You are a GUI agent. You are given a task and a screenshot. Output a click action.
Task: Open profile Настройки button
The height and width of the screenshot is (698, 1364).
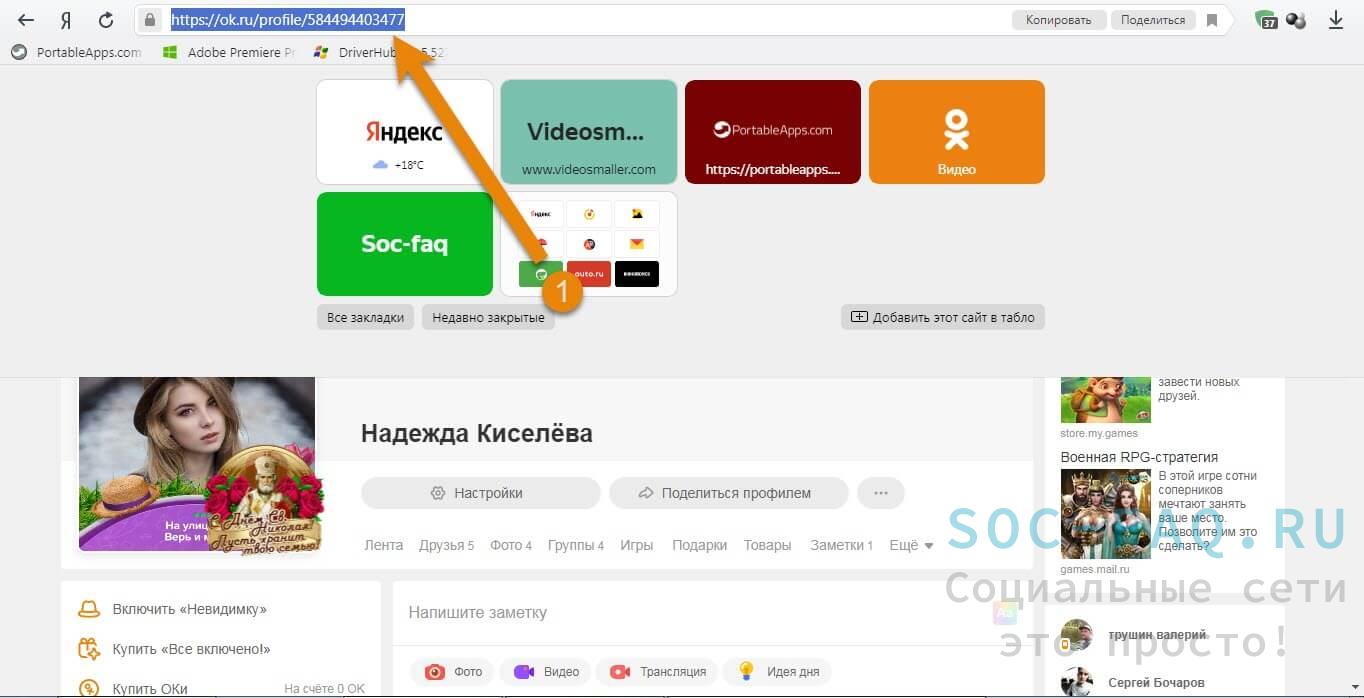pos(481,493)
